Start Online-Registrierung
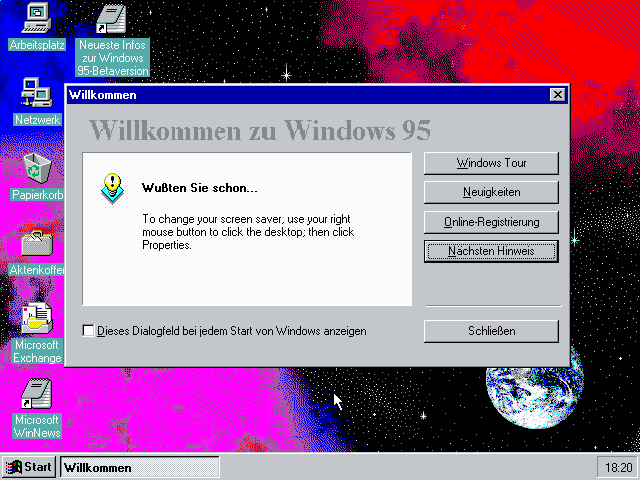 pyautogui.click(x=491, y=222)
